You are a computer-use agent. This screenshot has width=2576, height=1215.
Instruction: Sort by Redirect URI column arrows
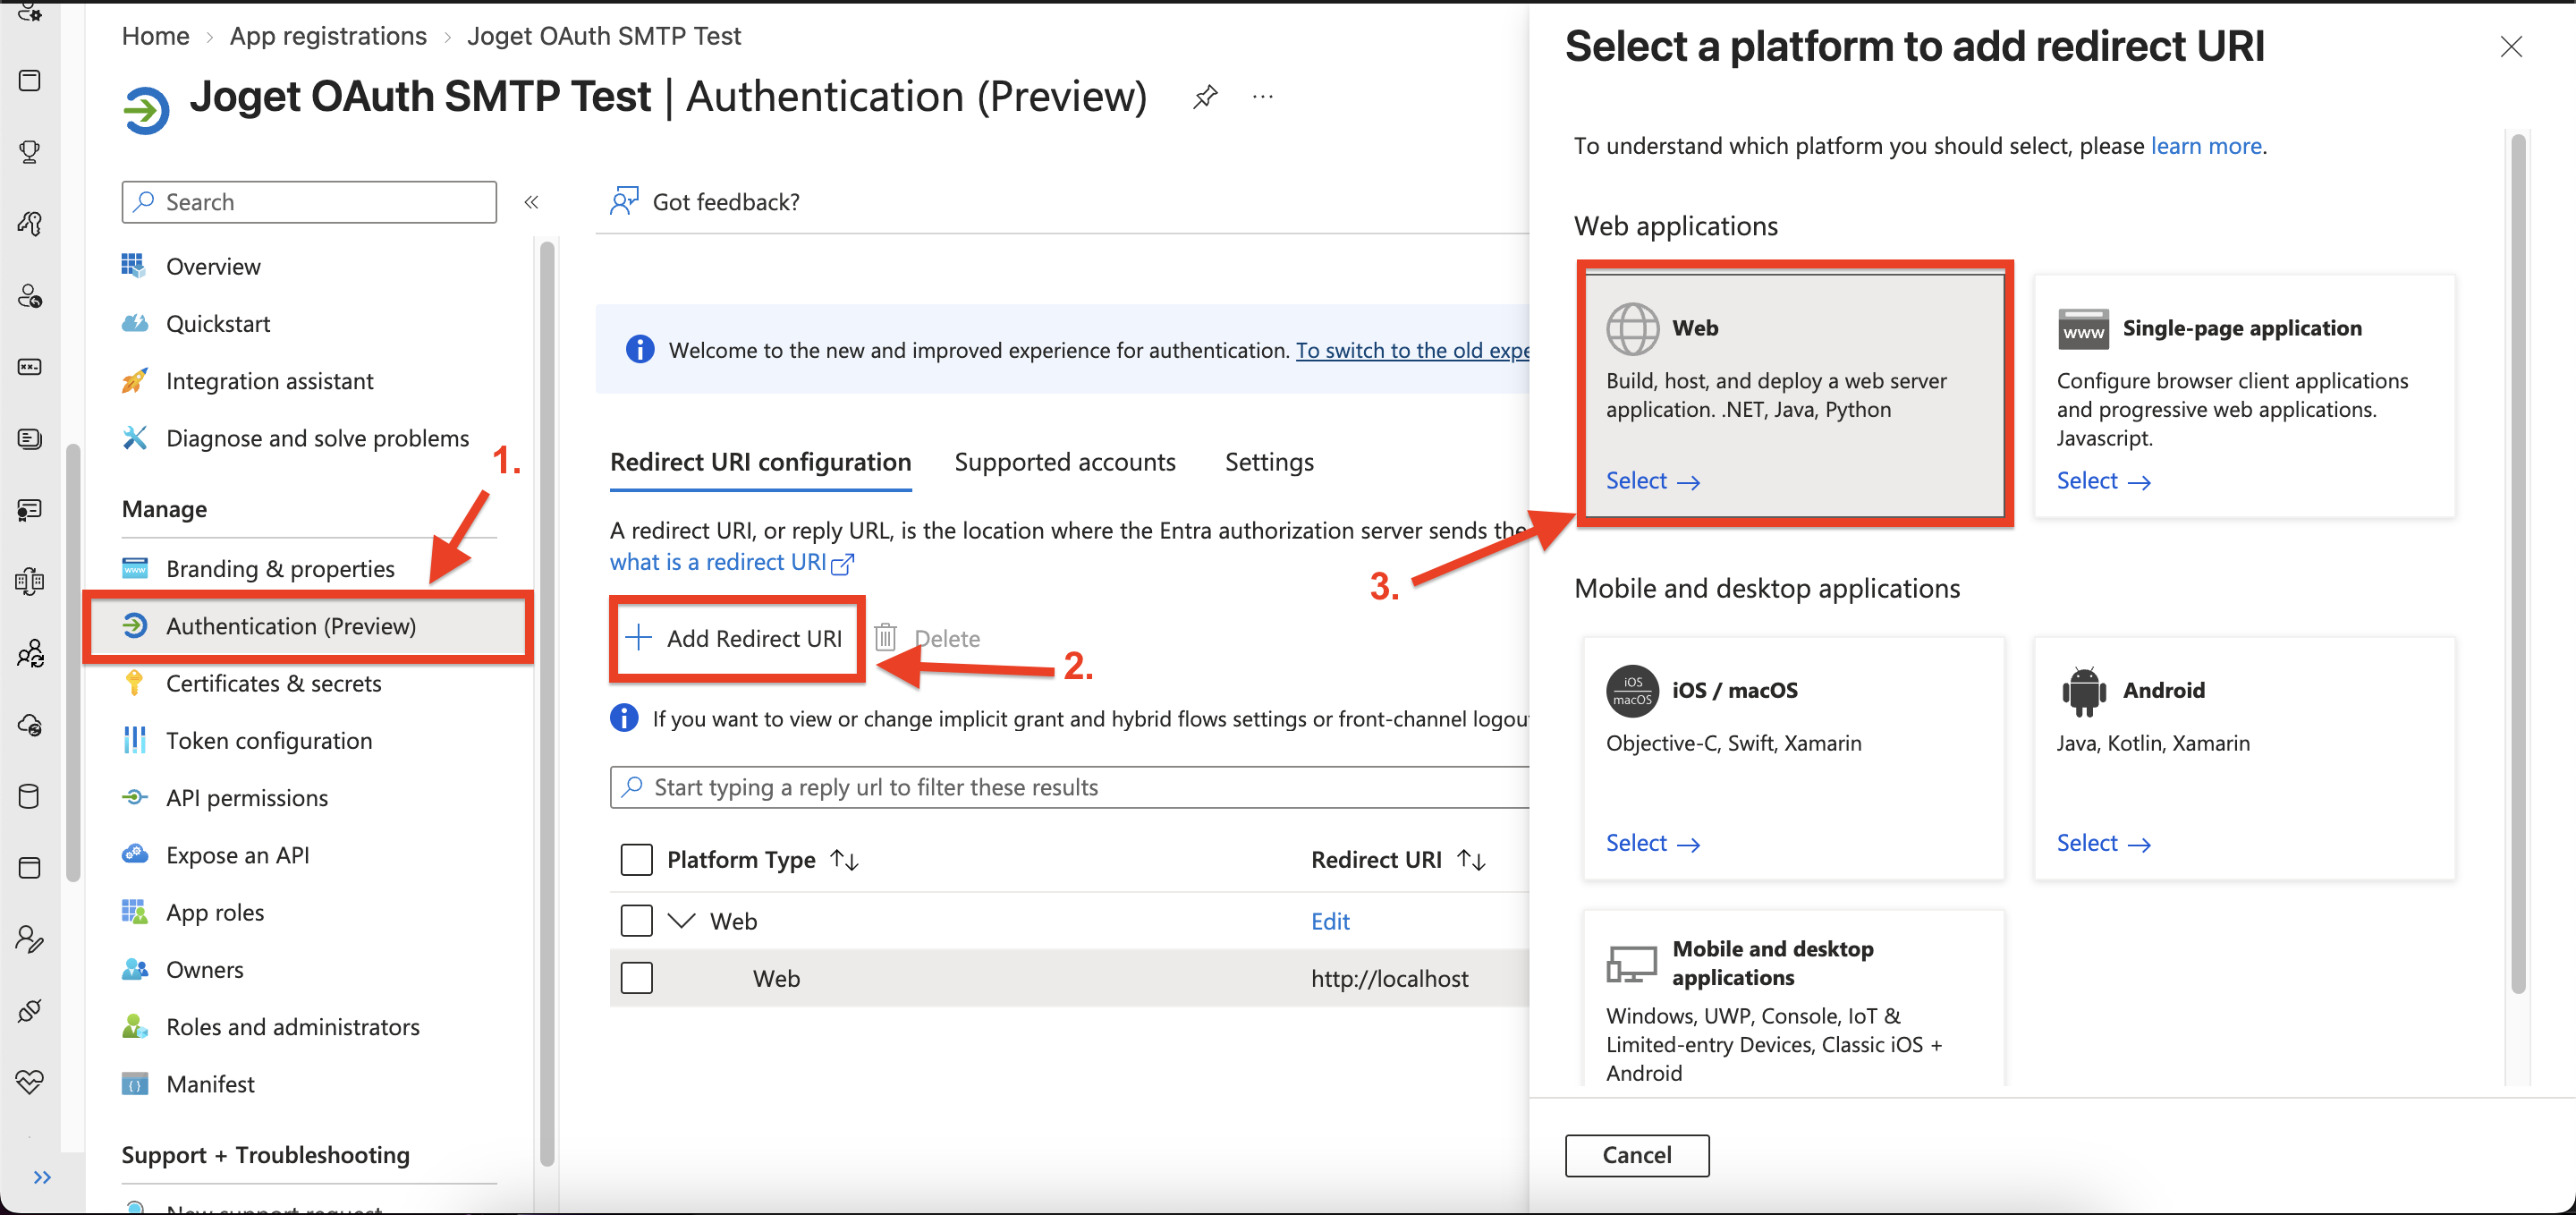pos(1471,859)
